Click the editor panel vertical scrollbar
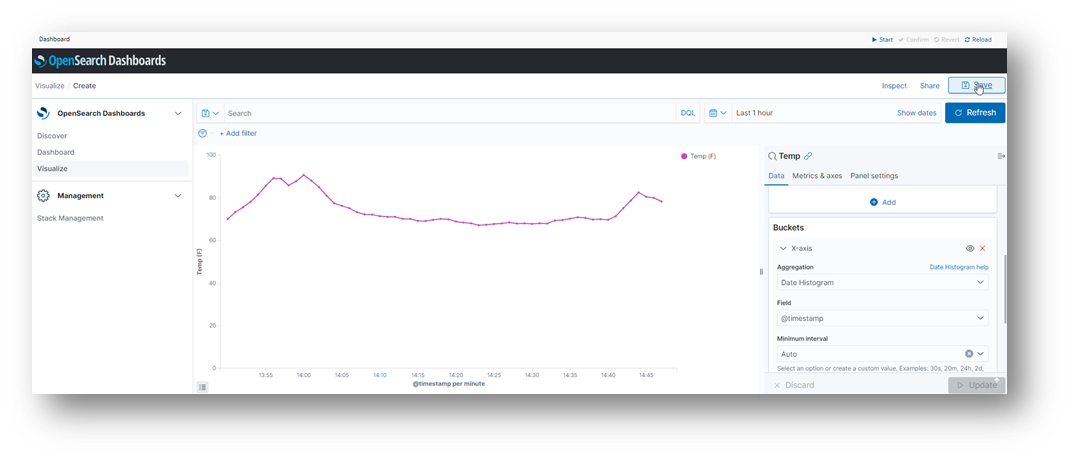 coord(1004,289)
